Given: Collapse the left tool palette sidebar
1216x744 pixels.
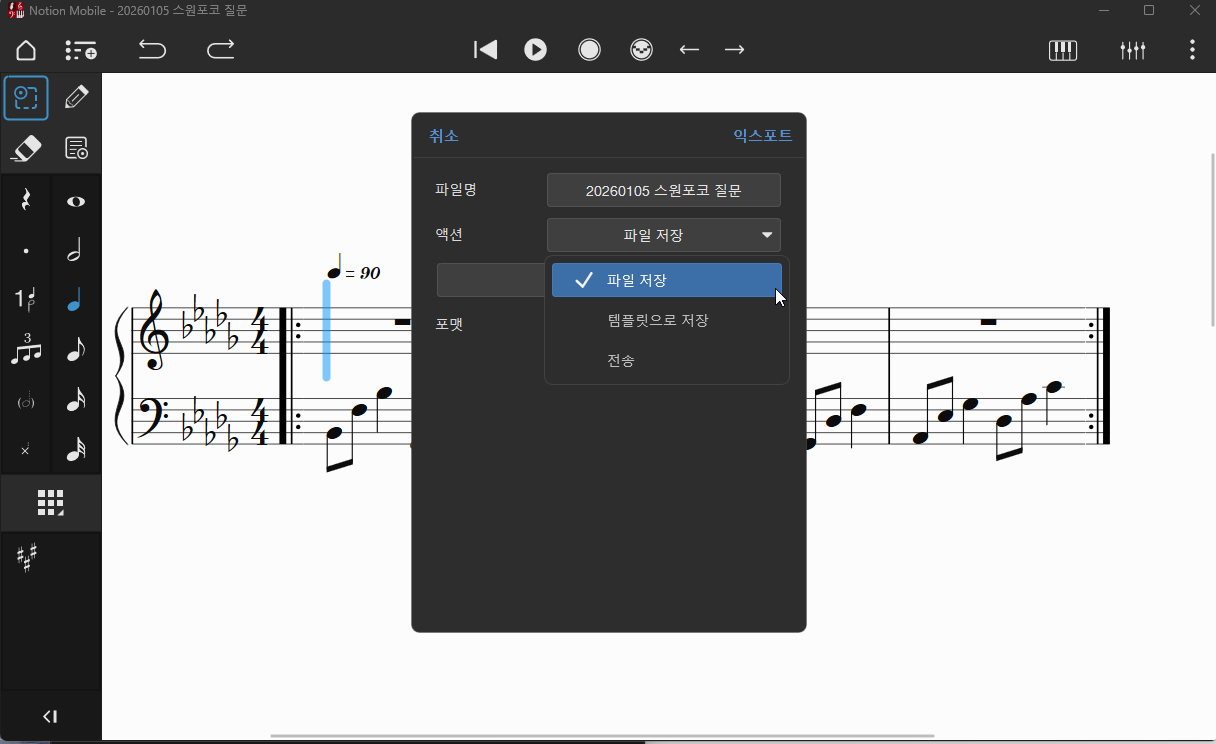Looking at the screenshot, I should coord(50,716).
